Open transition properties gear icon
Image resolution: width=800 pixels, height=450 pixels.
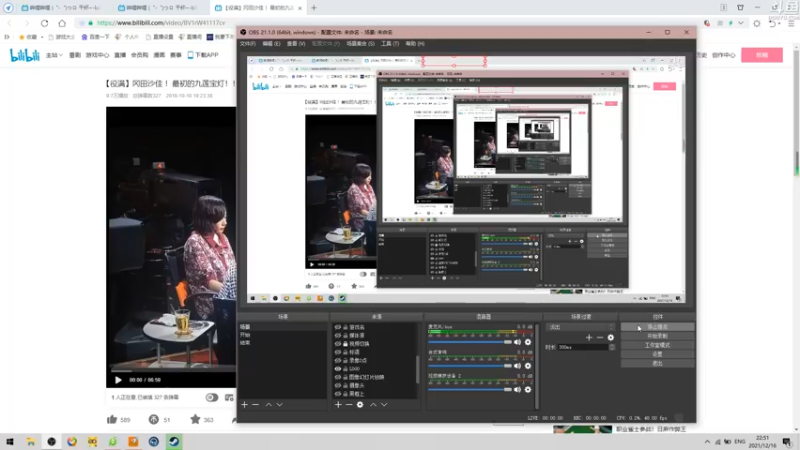coord(611,337)
